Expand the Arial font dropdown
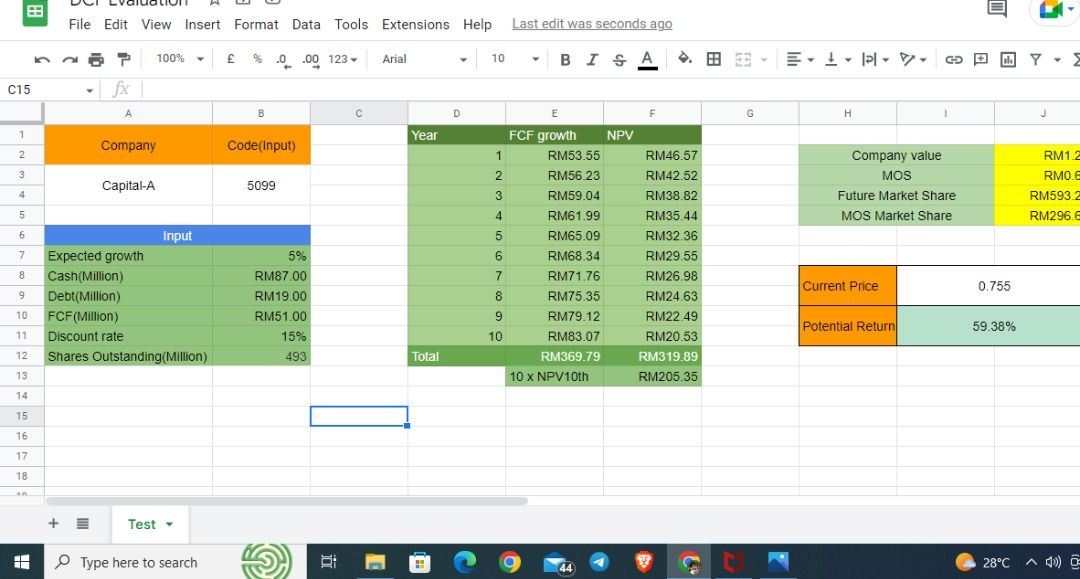The height and width of the screenshot is (579, 1080). 425,60
